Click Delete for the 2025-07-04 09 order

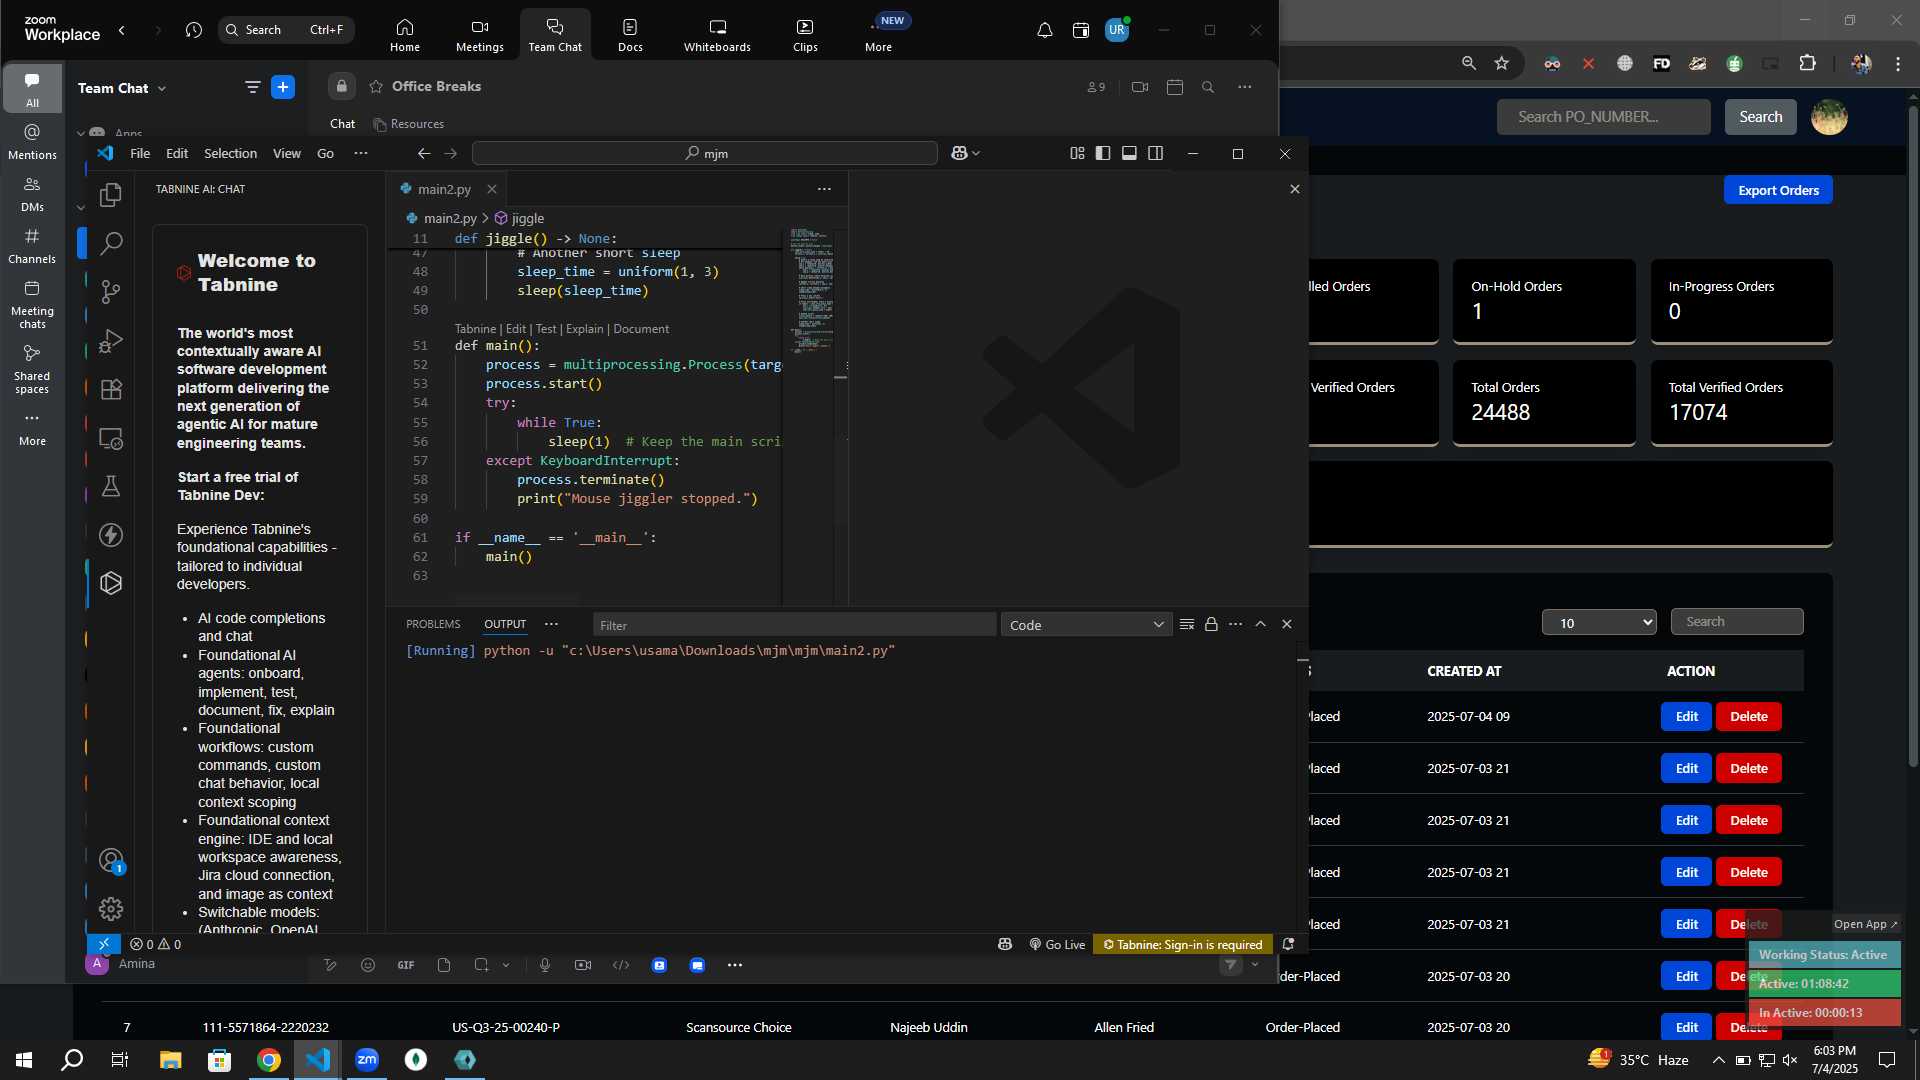point(1749,716)
